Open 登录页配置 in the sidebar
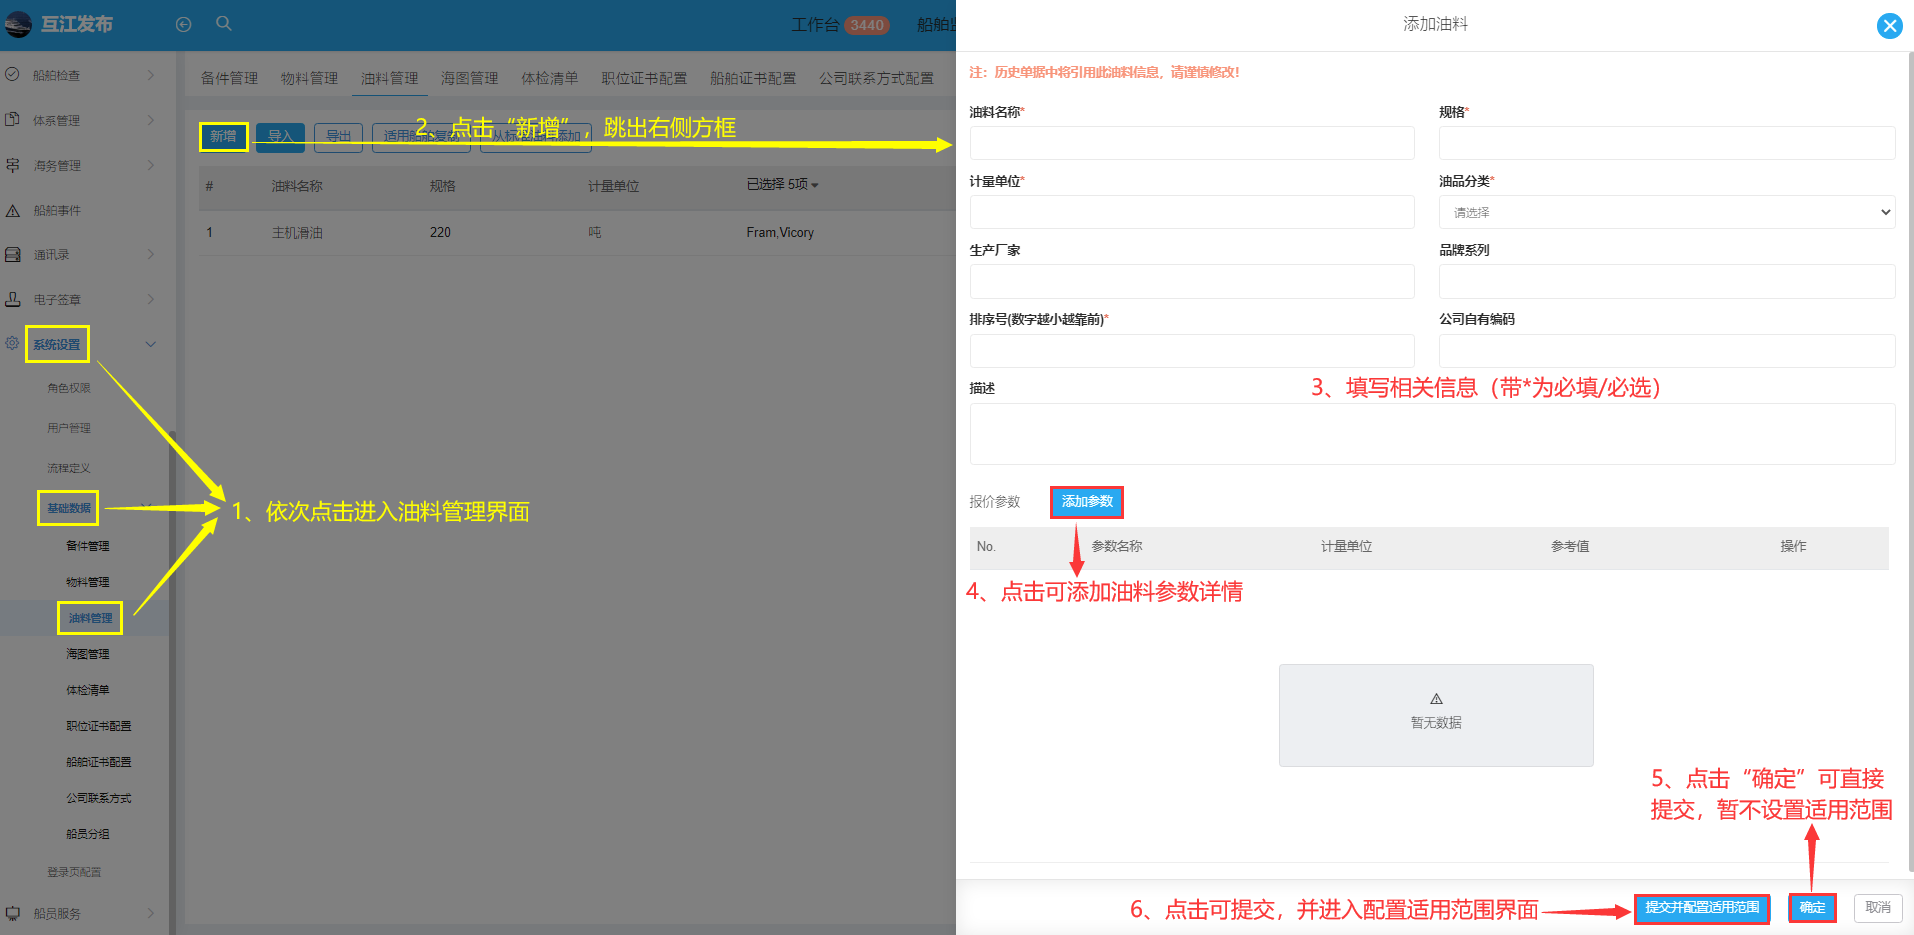 point(74,872)
